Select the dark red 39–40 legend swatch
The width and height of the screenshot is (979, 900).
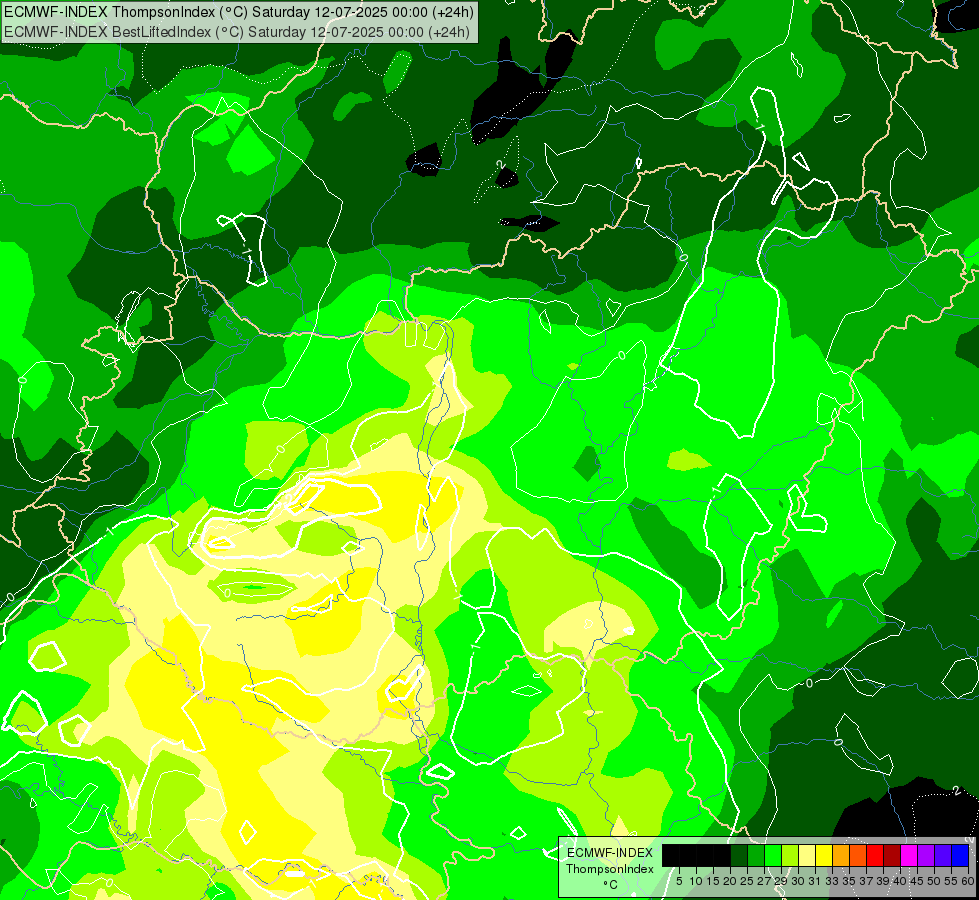pos(892,855)
